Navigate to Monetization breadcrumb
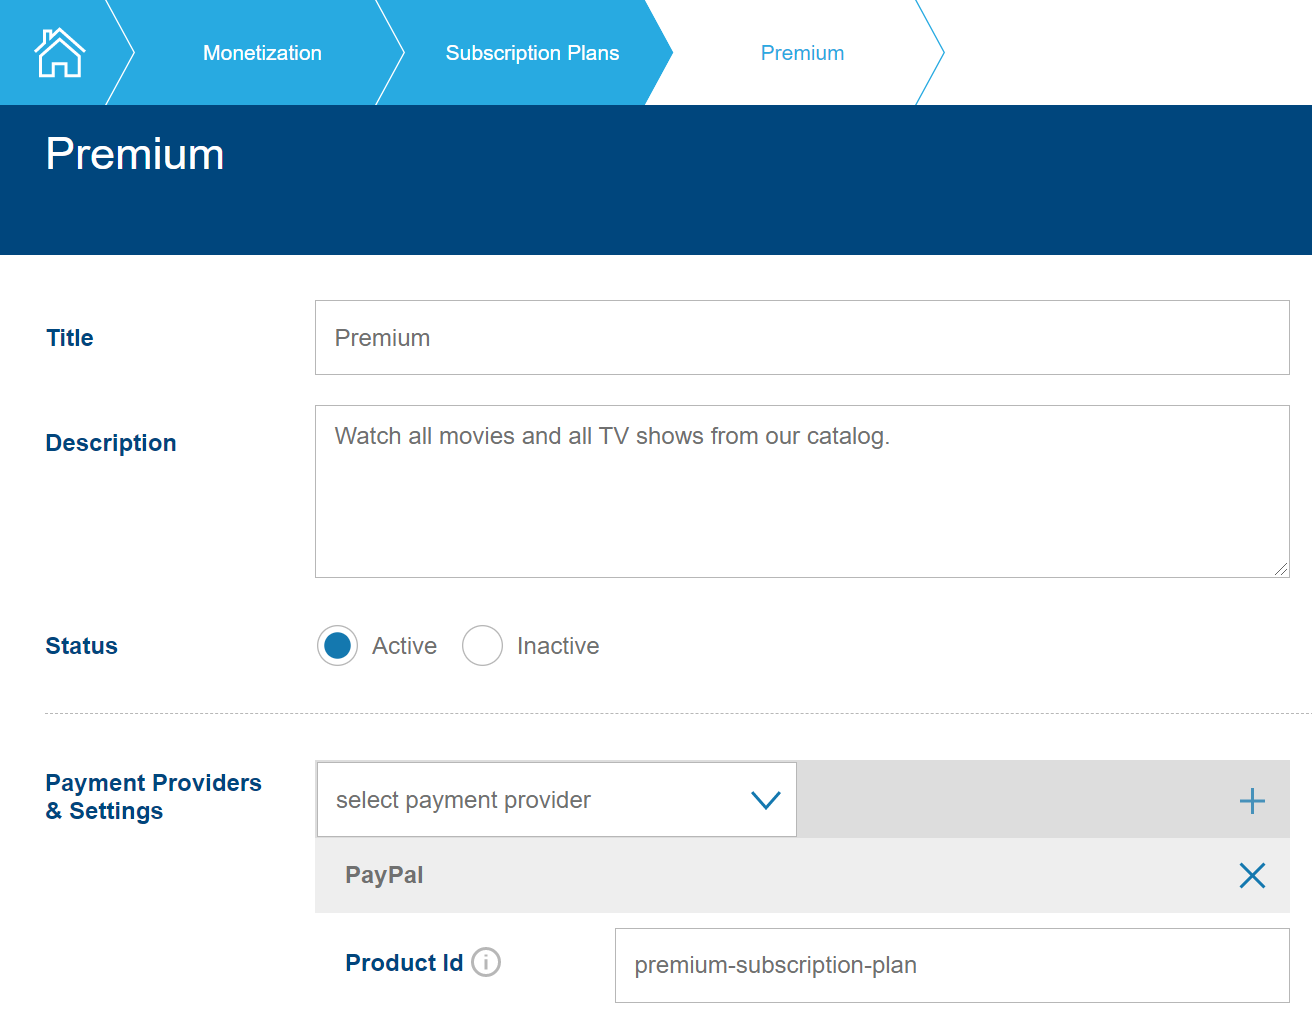 click(x=262, y=53)
